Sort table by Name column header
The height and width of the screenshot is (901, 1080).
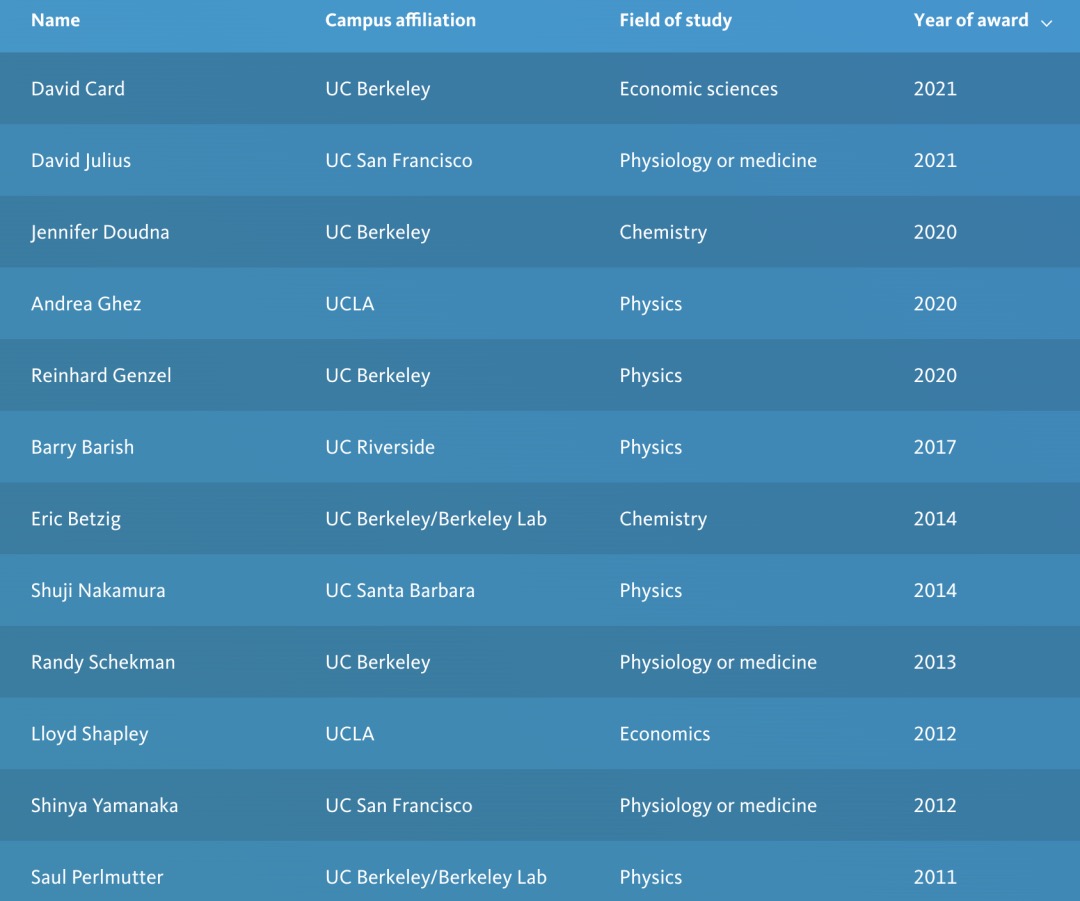point(55,20)
